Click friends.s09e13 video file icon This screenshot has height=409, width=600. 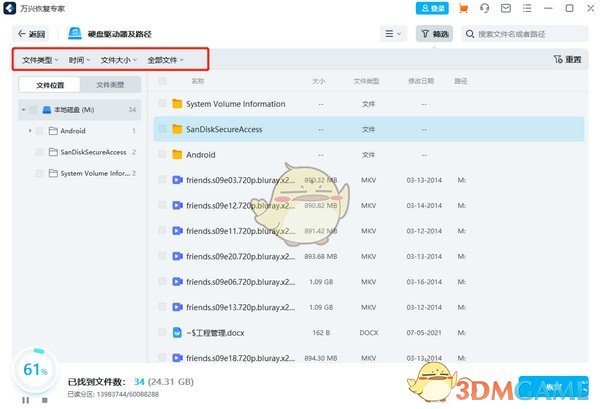(177, 307)
